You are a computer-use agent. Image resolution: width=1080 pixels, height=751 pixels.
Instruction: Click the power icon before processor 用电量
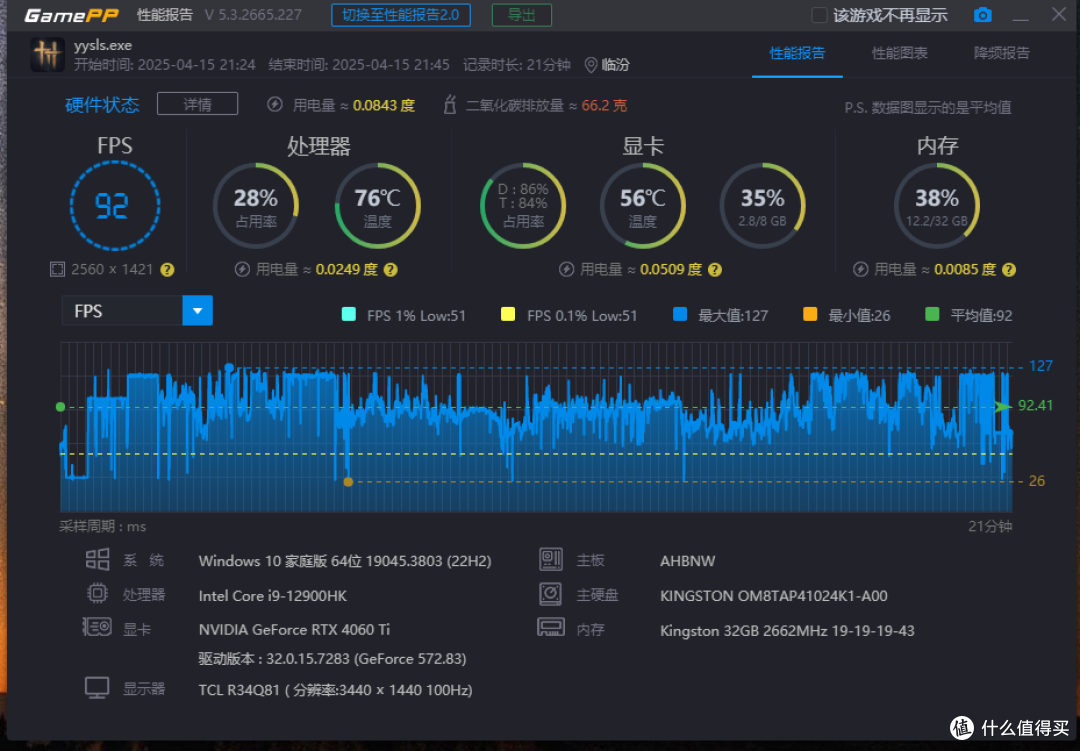click(242, 269)
